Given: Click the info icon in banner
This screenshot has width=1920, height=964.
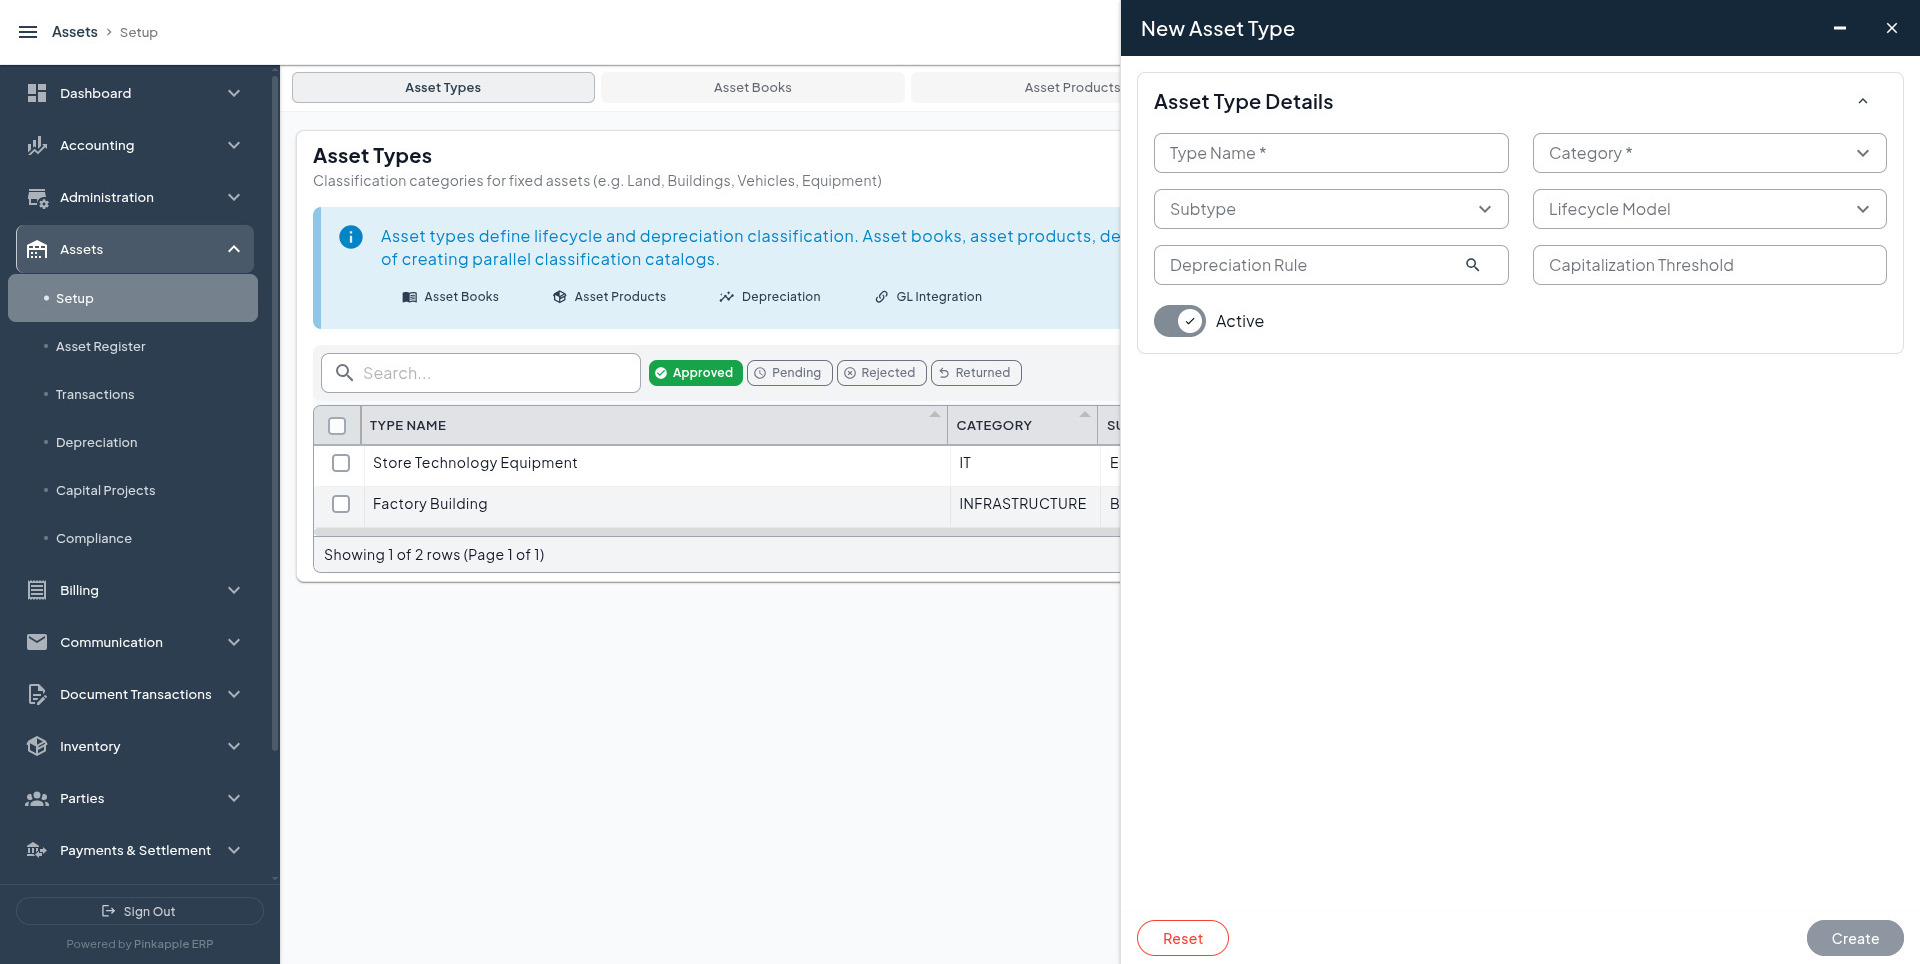Looking at the screenshot, I should (x=351, y=237).
